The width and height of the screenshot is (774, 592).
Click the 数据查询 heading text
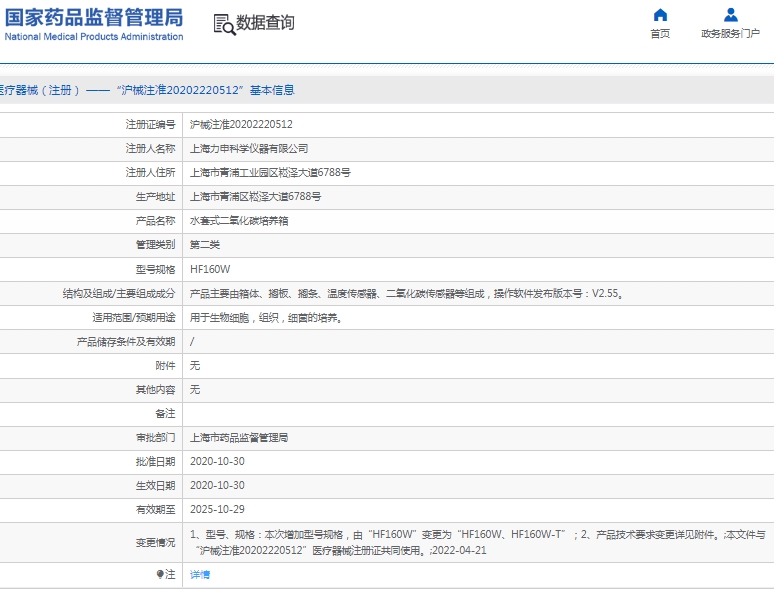pos(265,23)
